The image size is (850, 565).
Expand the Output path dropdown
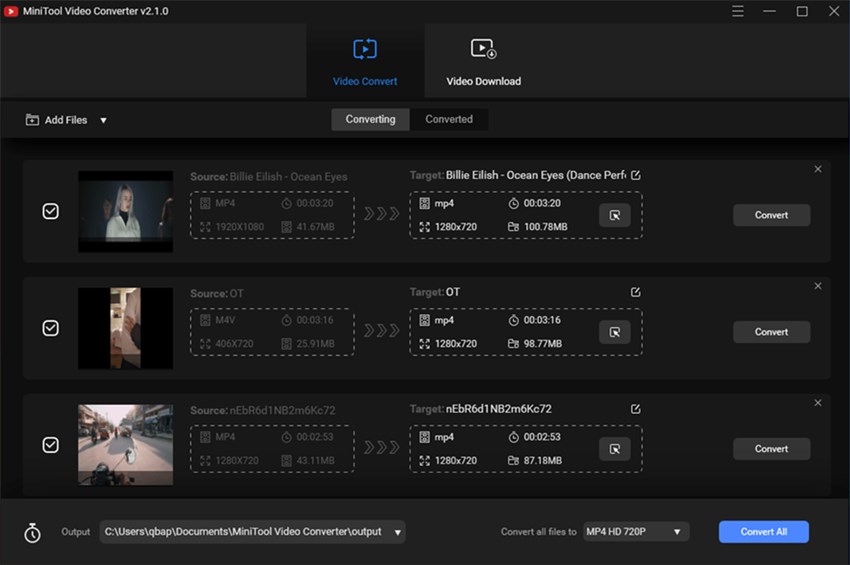[397, 532]
